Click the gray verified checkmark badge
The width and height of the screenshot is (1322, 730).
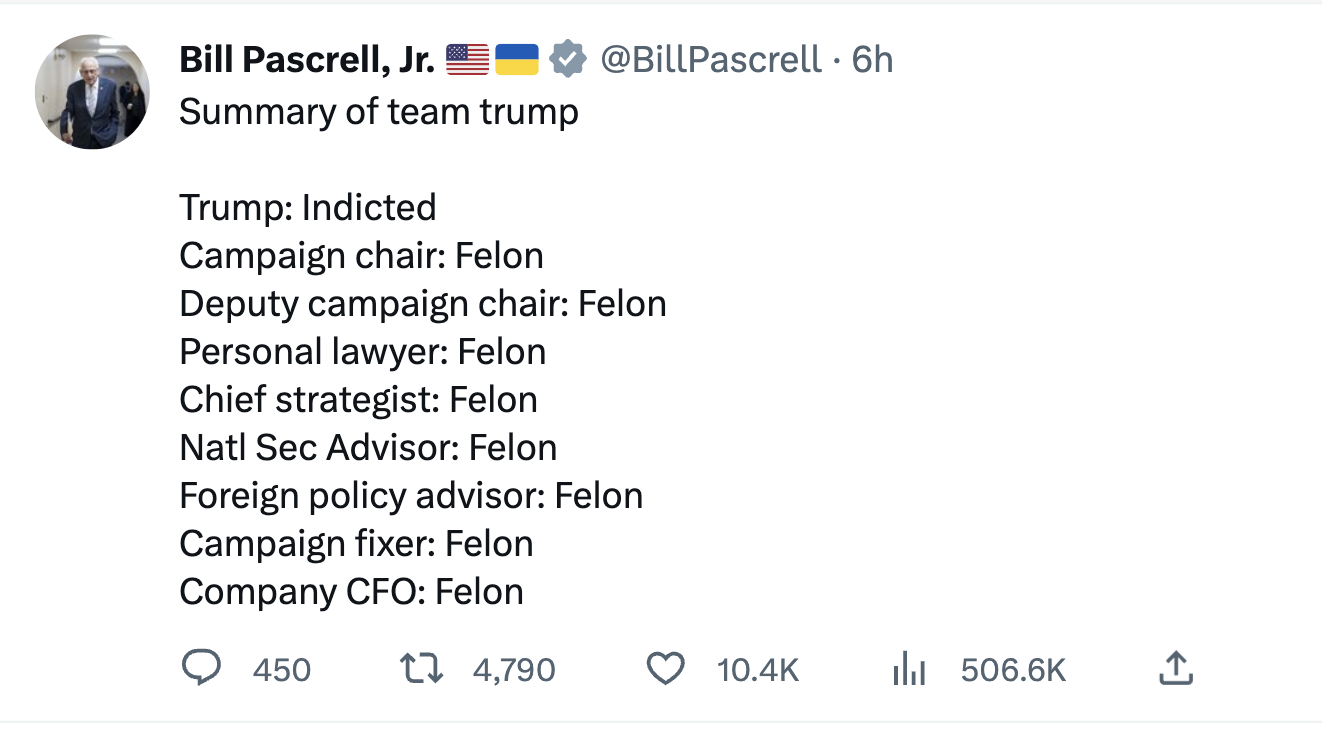[x=568, y=60]
